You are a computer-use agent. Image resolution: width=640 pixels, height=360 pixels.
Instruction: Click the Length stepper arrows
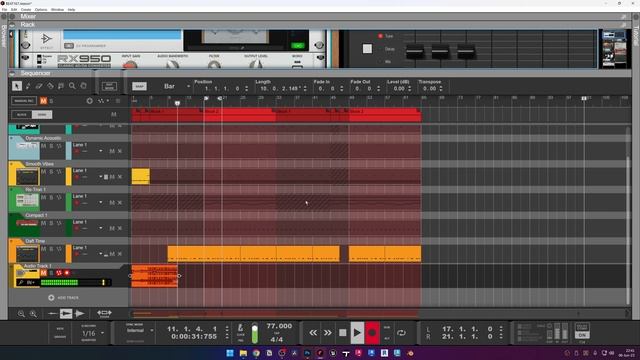[305, 89]
